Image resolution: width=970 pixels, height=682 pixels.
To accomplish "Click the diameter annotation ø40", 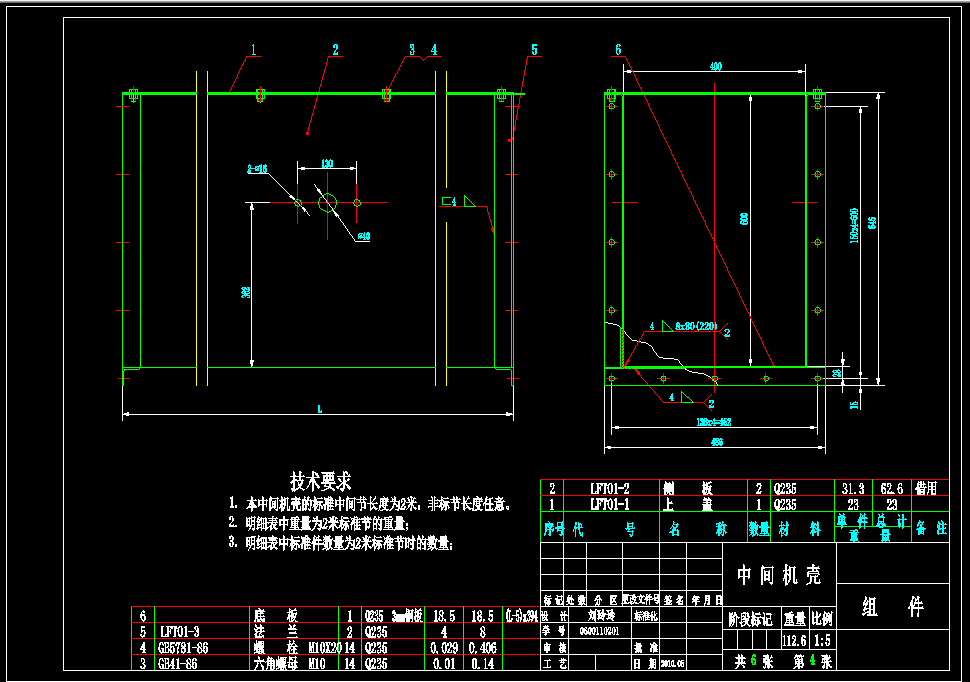I will 363,236.
